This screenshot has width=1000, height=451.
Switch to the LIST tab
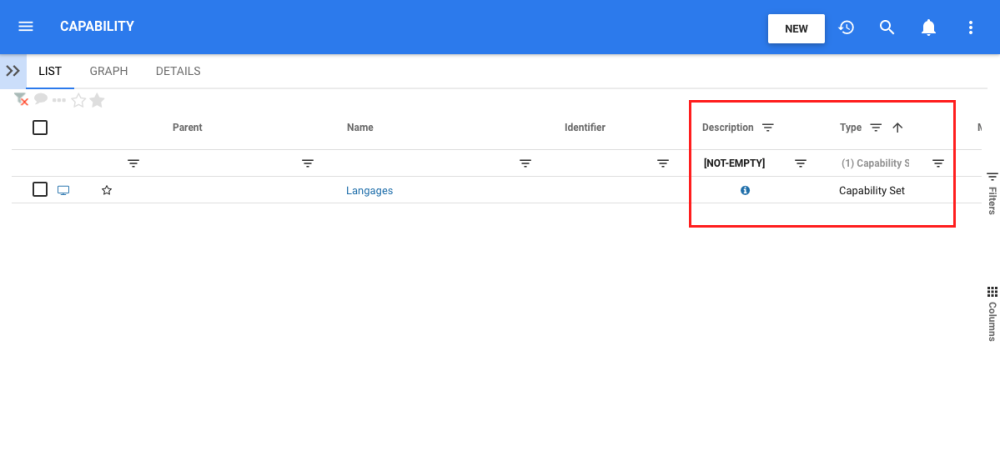pyautogui.click(x=50, y=71)
